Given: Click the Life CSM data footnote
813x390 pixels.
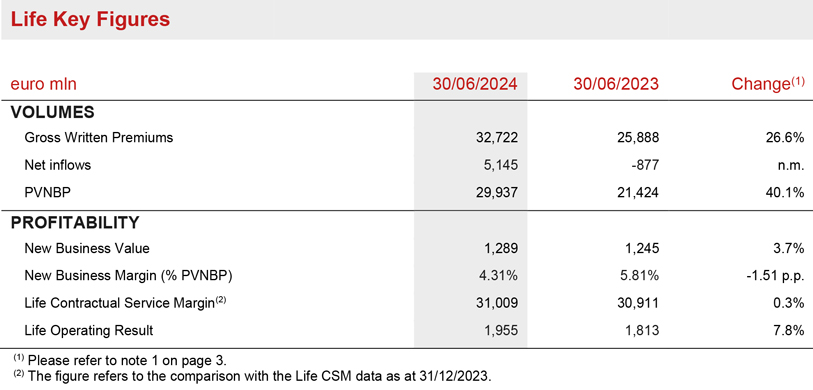Looking at the screenshot, I should click(x=250, y=376).
